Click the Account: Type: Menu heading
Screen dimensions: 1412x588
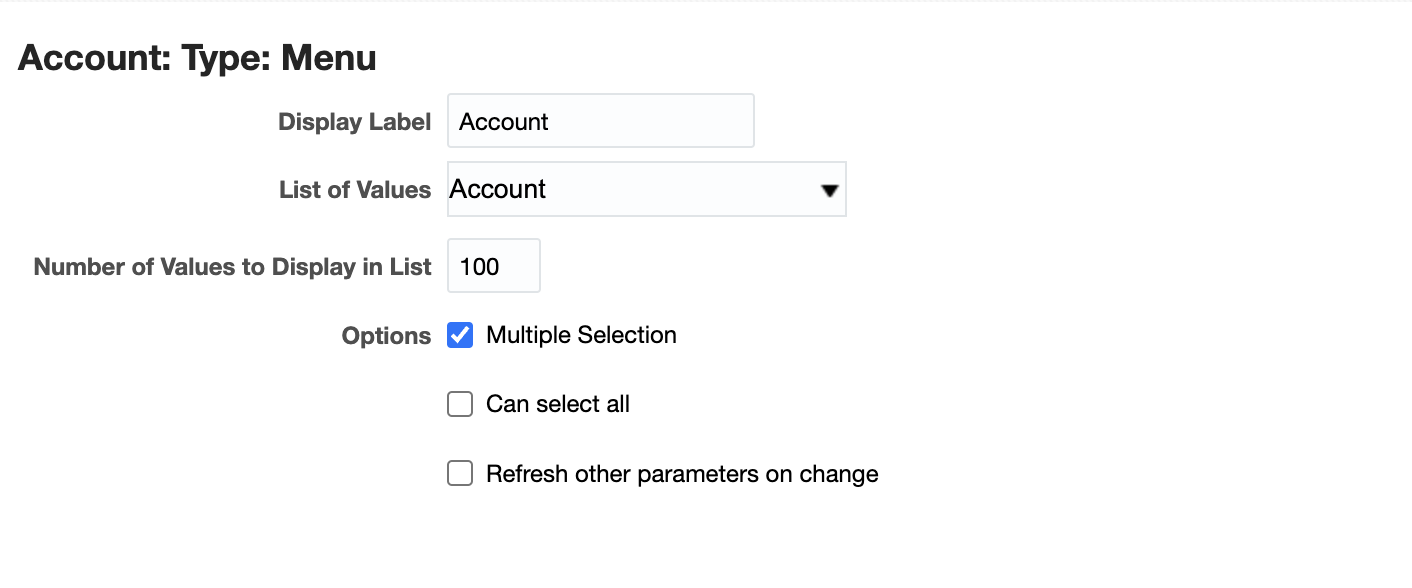196,57
